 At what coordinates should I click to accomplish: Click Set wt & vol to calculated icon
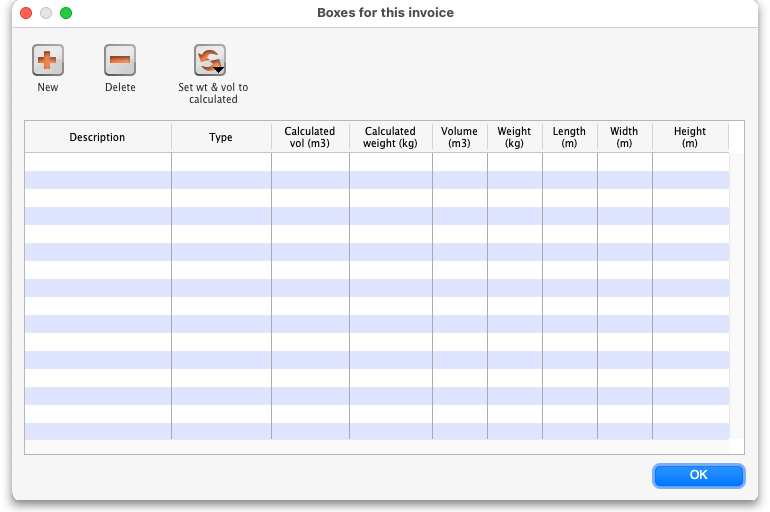coord(209,60)
